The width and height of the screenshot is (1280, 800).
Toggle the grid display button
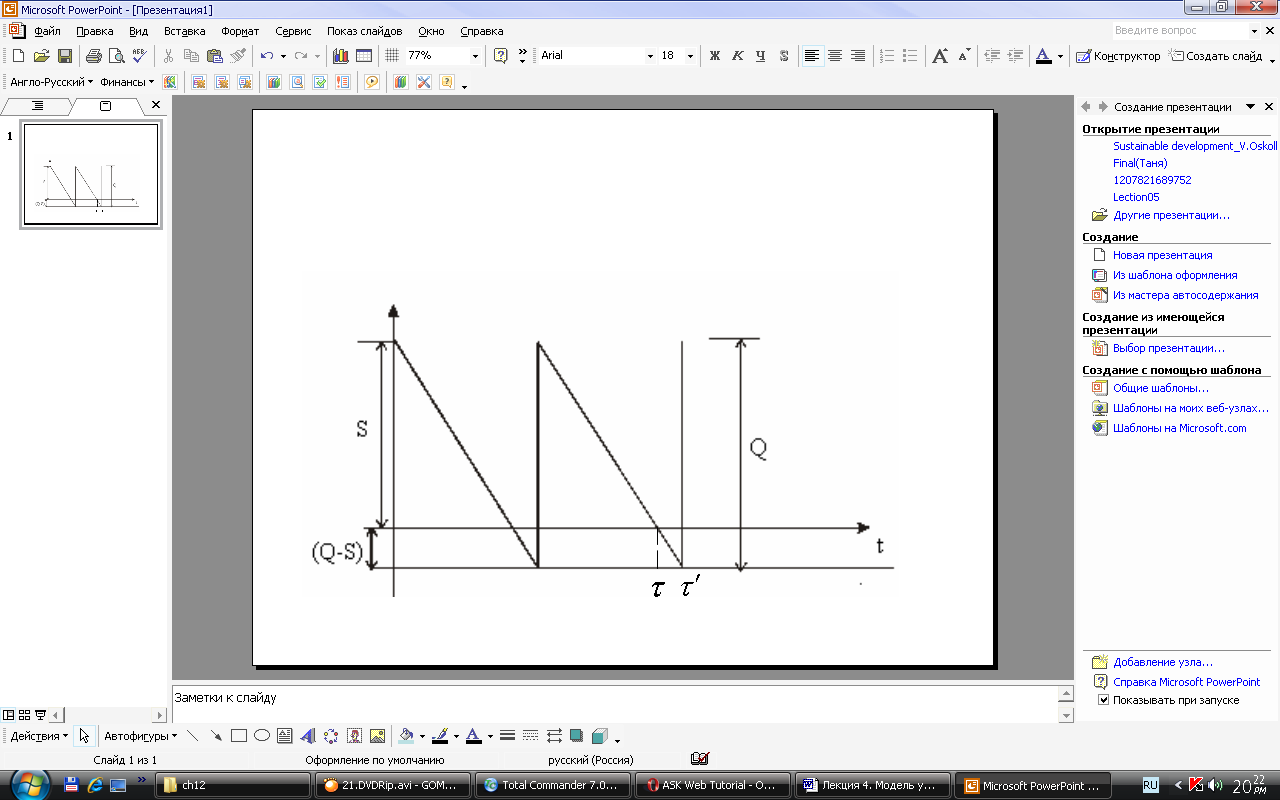pos(392,56)
